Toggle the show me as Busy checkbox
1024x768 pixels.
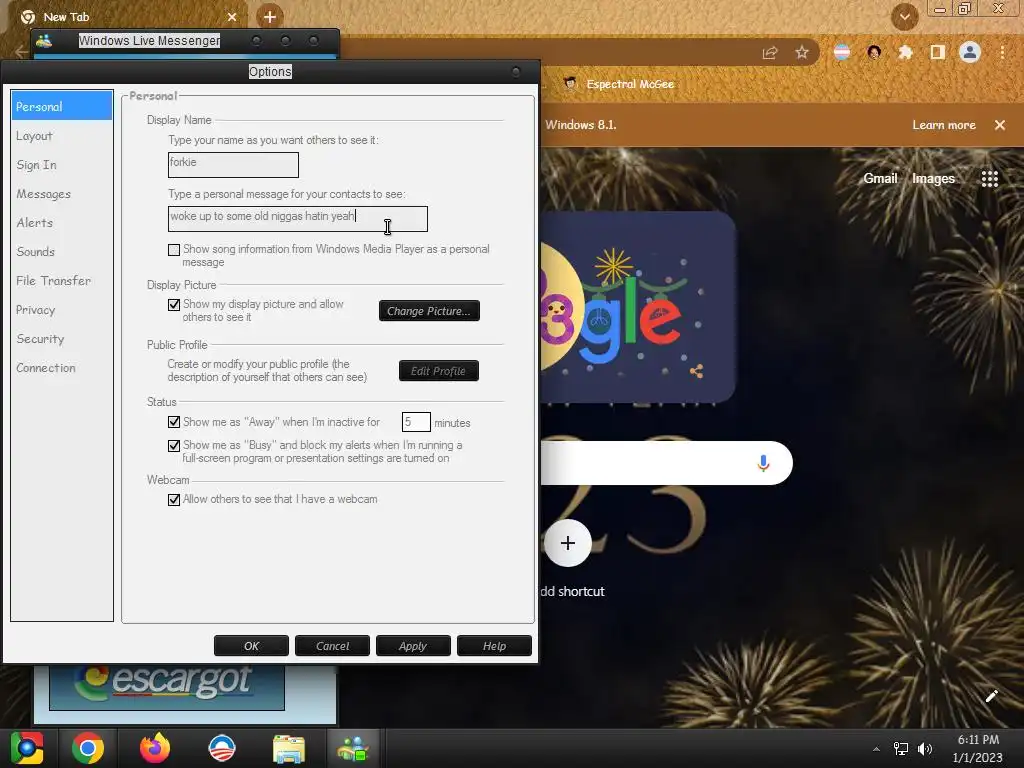[174, 445]
